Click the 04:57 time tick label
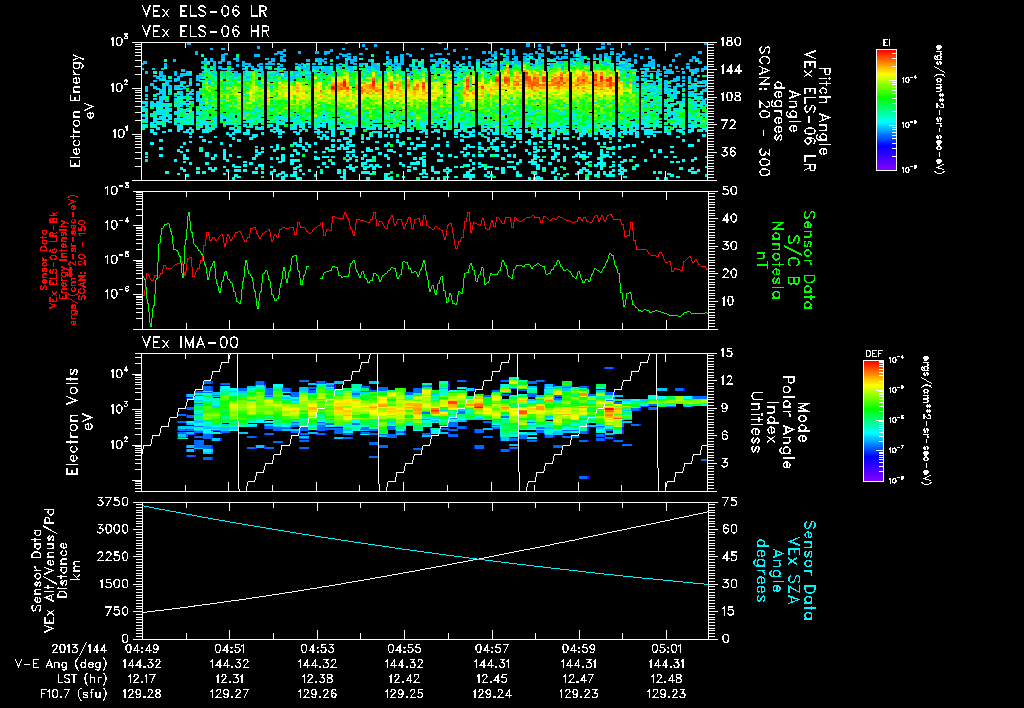This screenshot has height=708, width=1024. pos(492,650)
